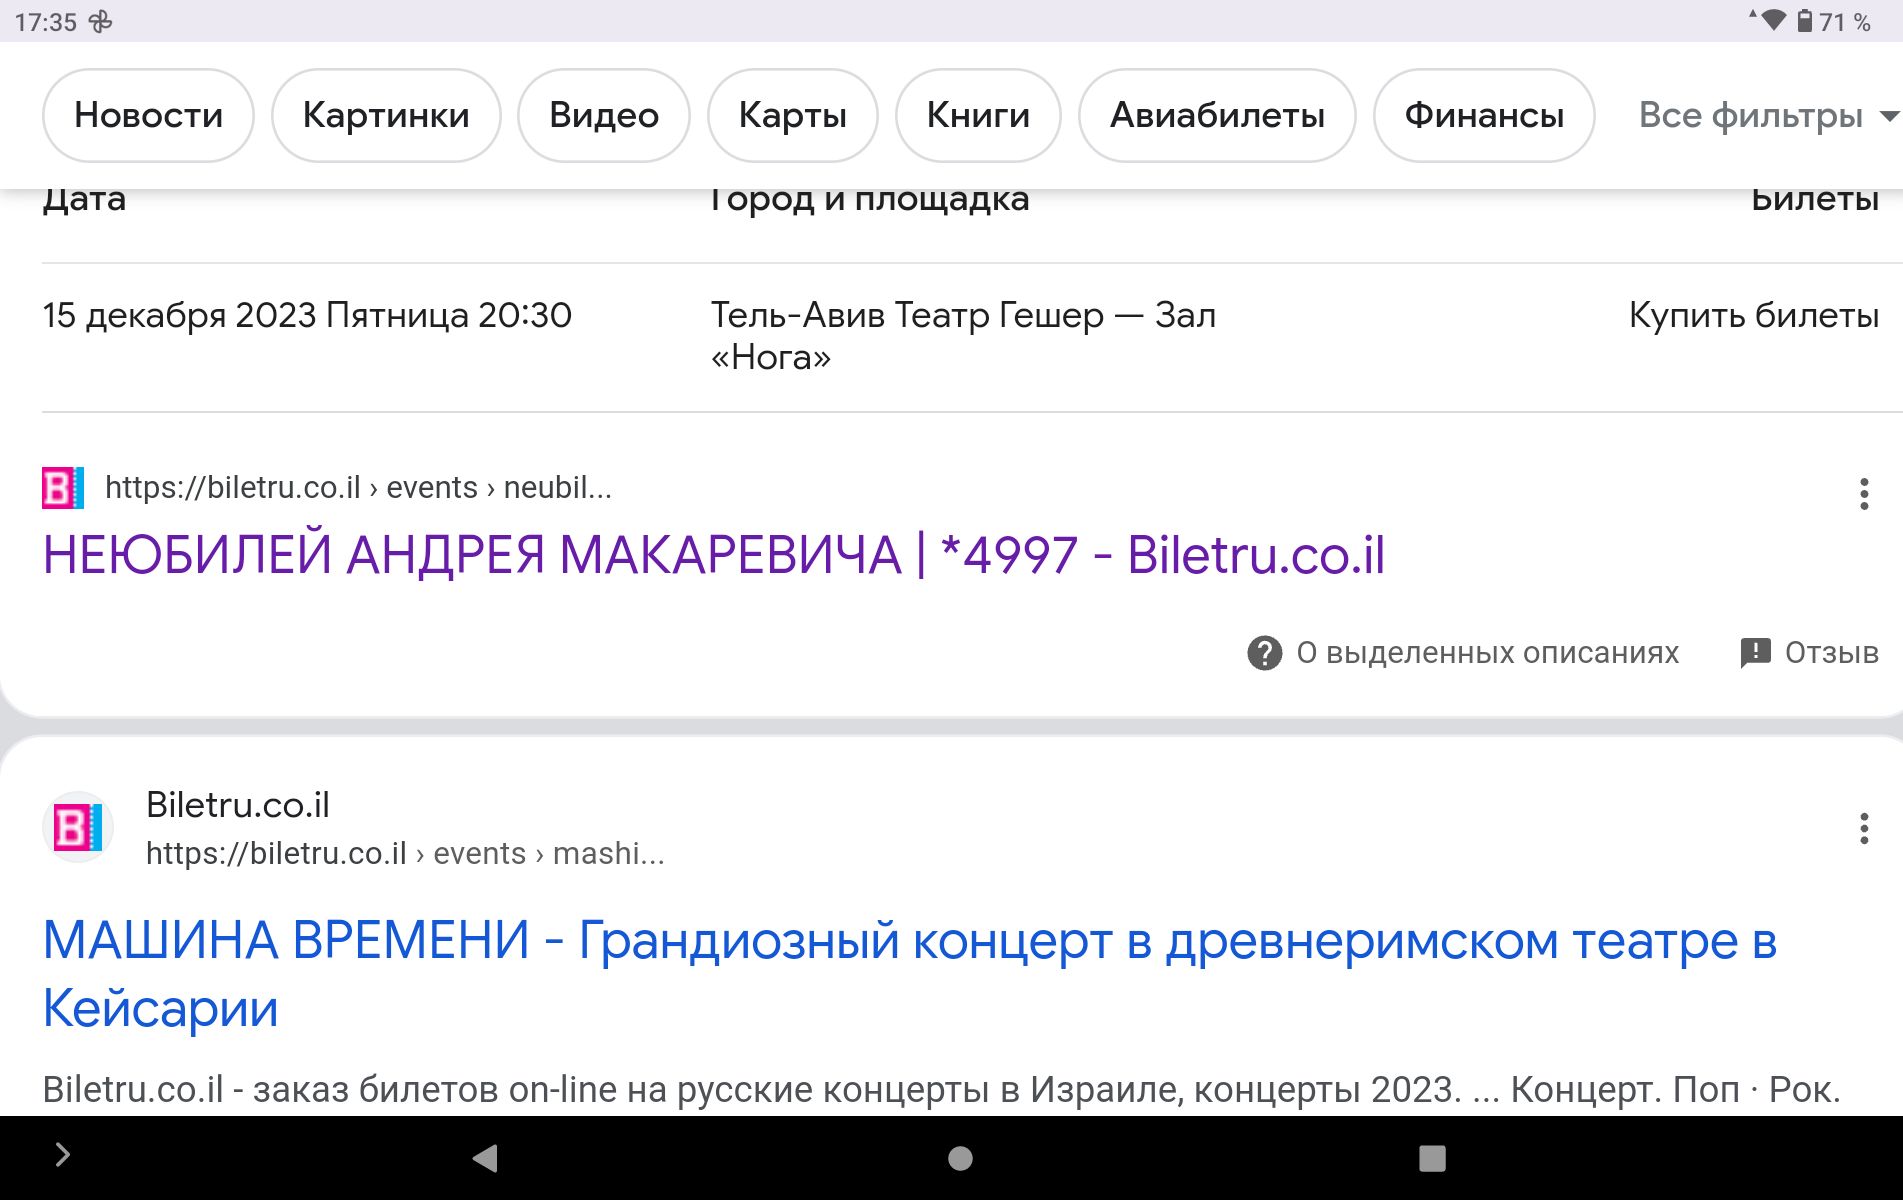The image size is (1903, 1200).
Task: Switch to the Картинки filter
Action: click(386, 115)
